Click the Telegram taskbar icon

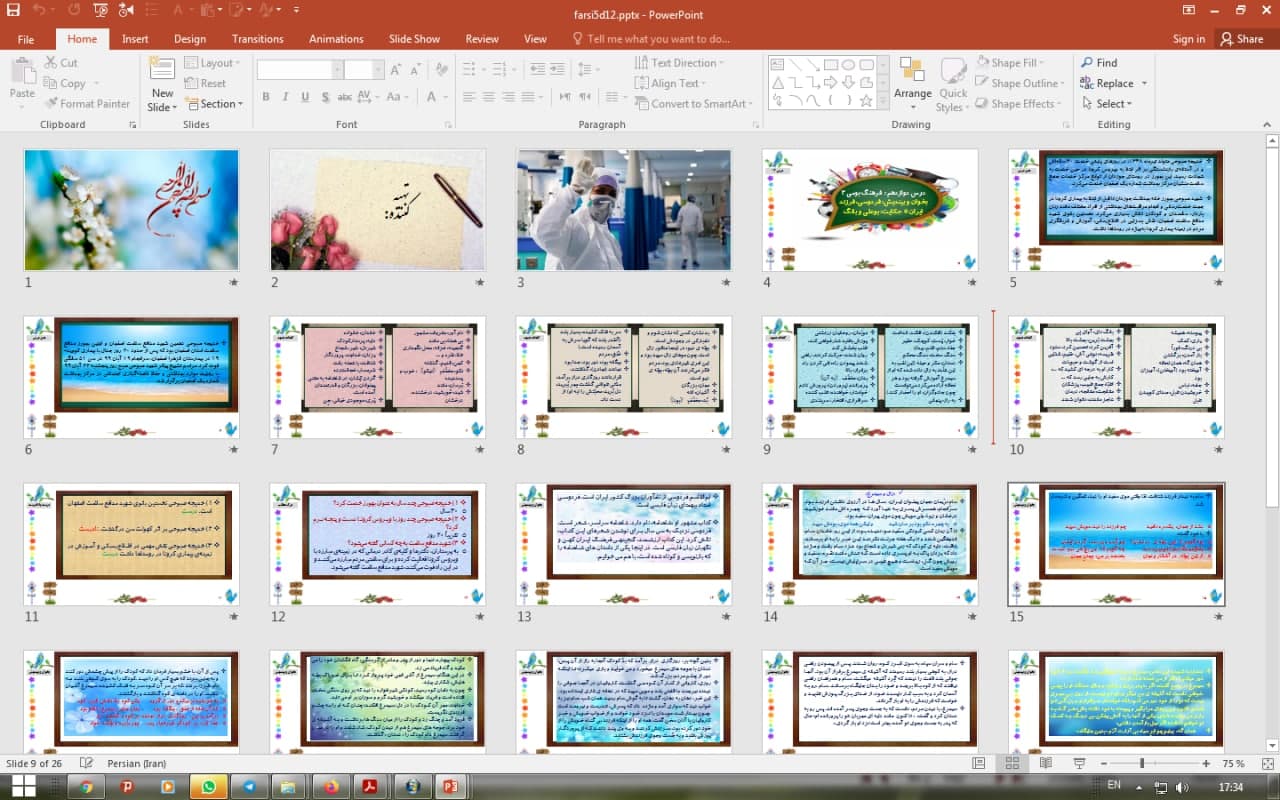click(x=249, y=787)
